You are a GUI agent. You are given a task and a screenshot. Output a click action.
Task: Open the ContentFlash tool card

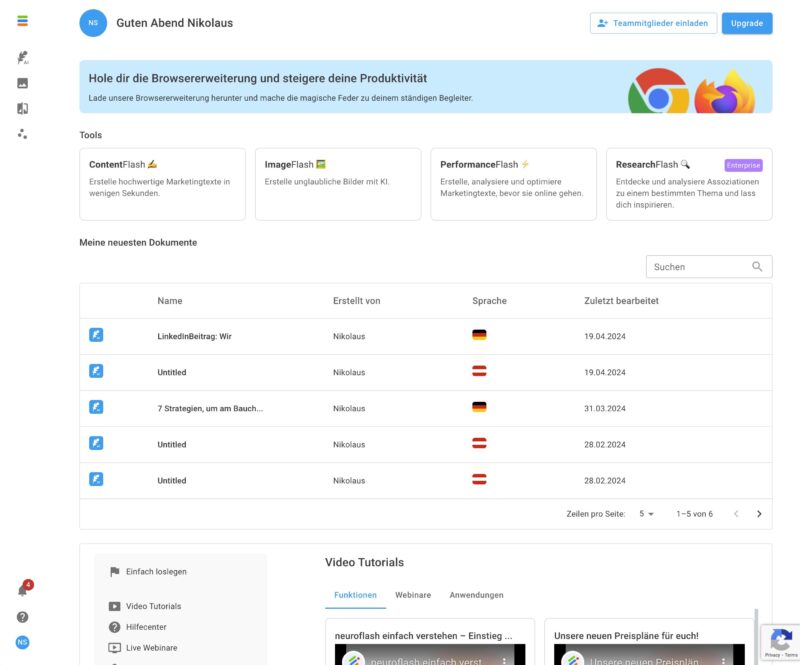[162, 184]
